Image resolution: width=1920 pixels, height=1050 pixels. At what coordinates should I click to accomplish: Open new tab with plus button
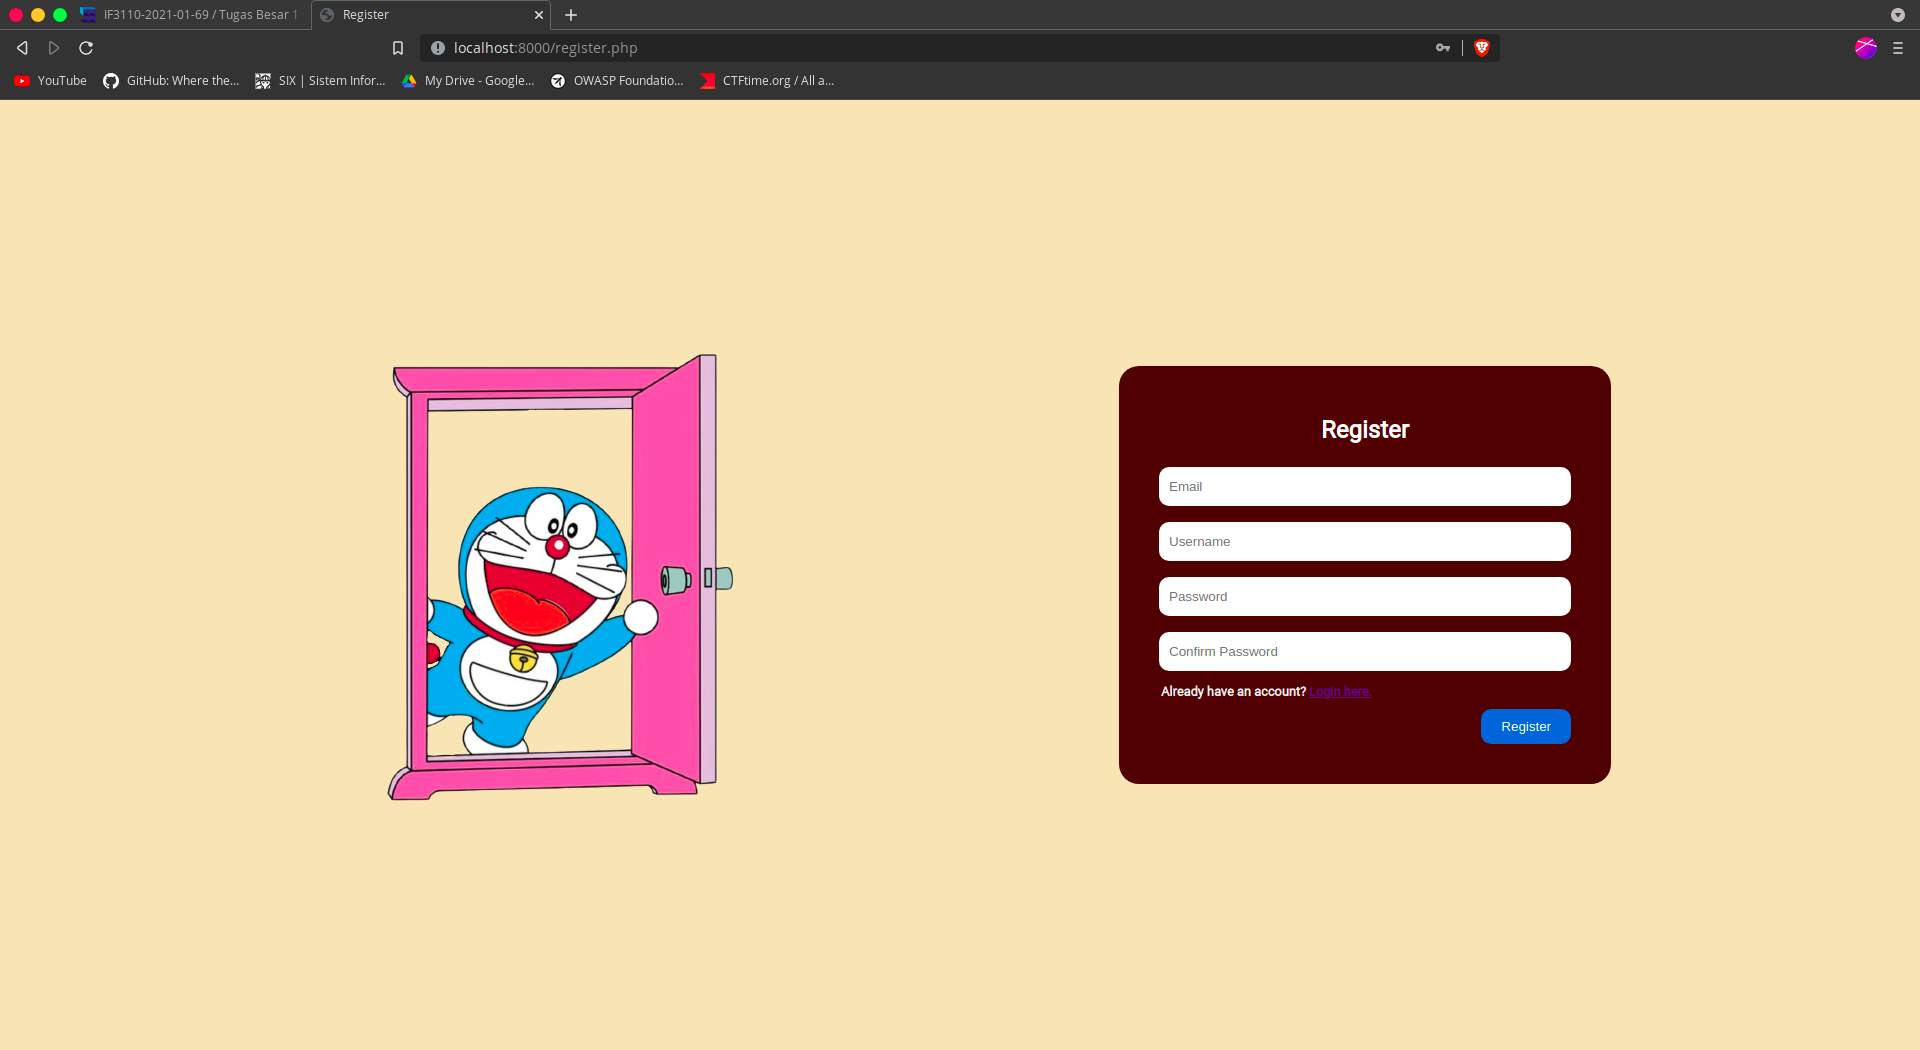click(571, 15)
